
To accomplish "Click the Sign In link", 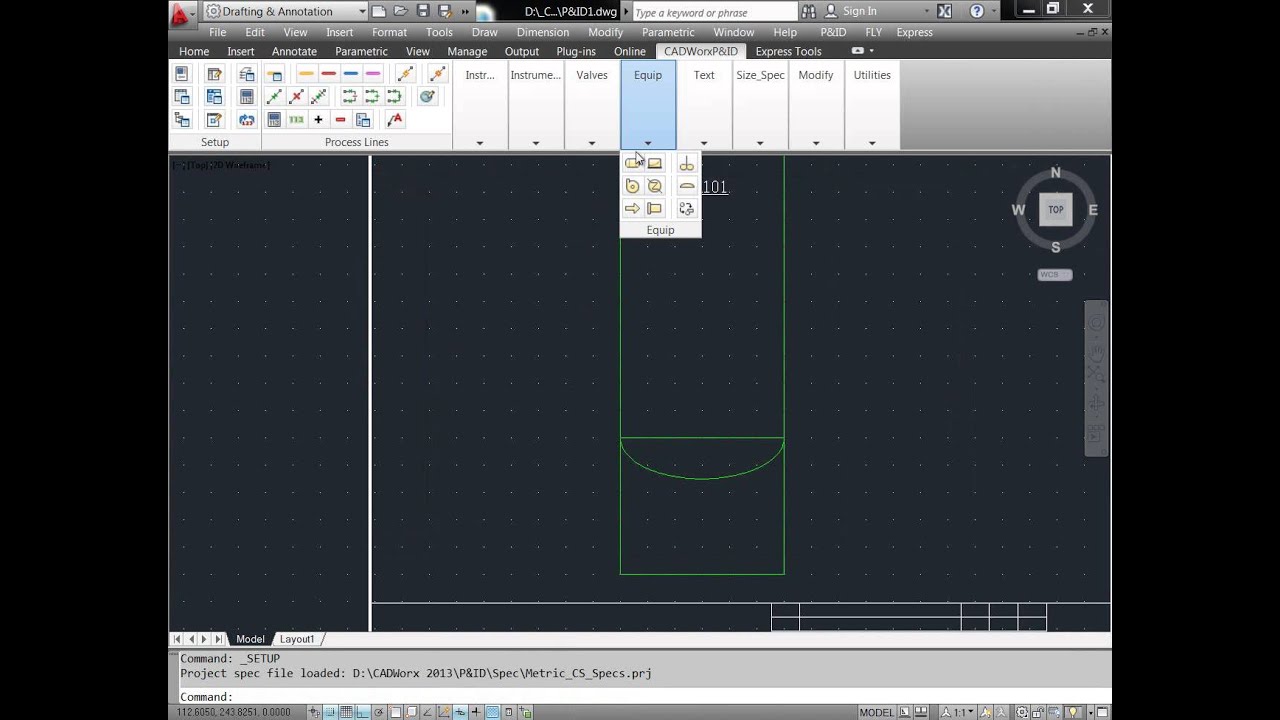I will (859, 11).
